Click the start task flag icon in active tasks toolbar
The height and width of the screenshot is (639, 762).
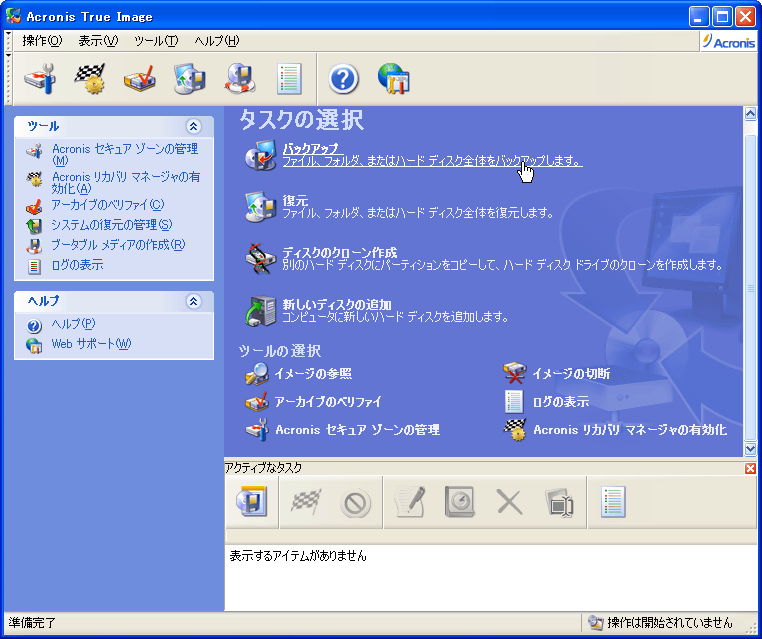306,501
